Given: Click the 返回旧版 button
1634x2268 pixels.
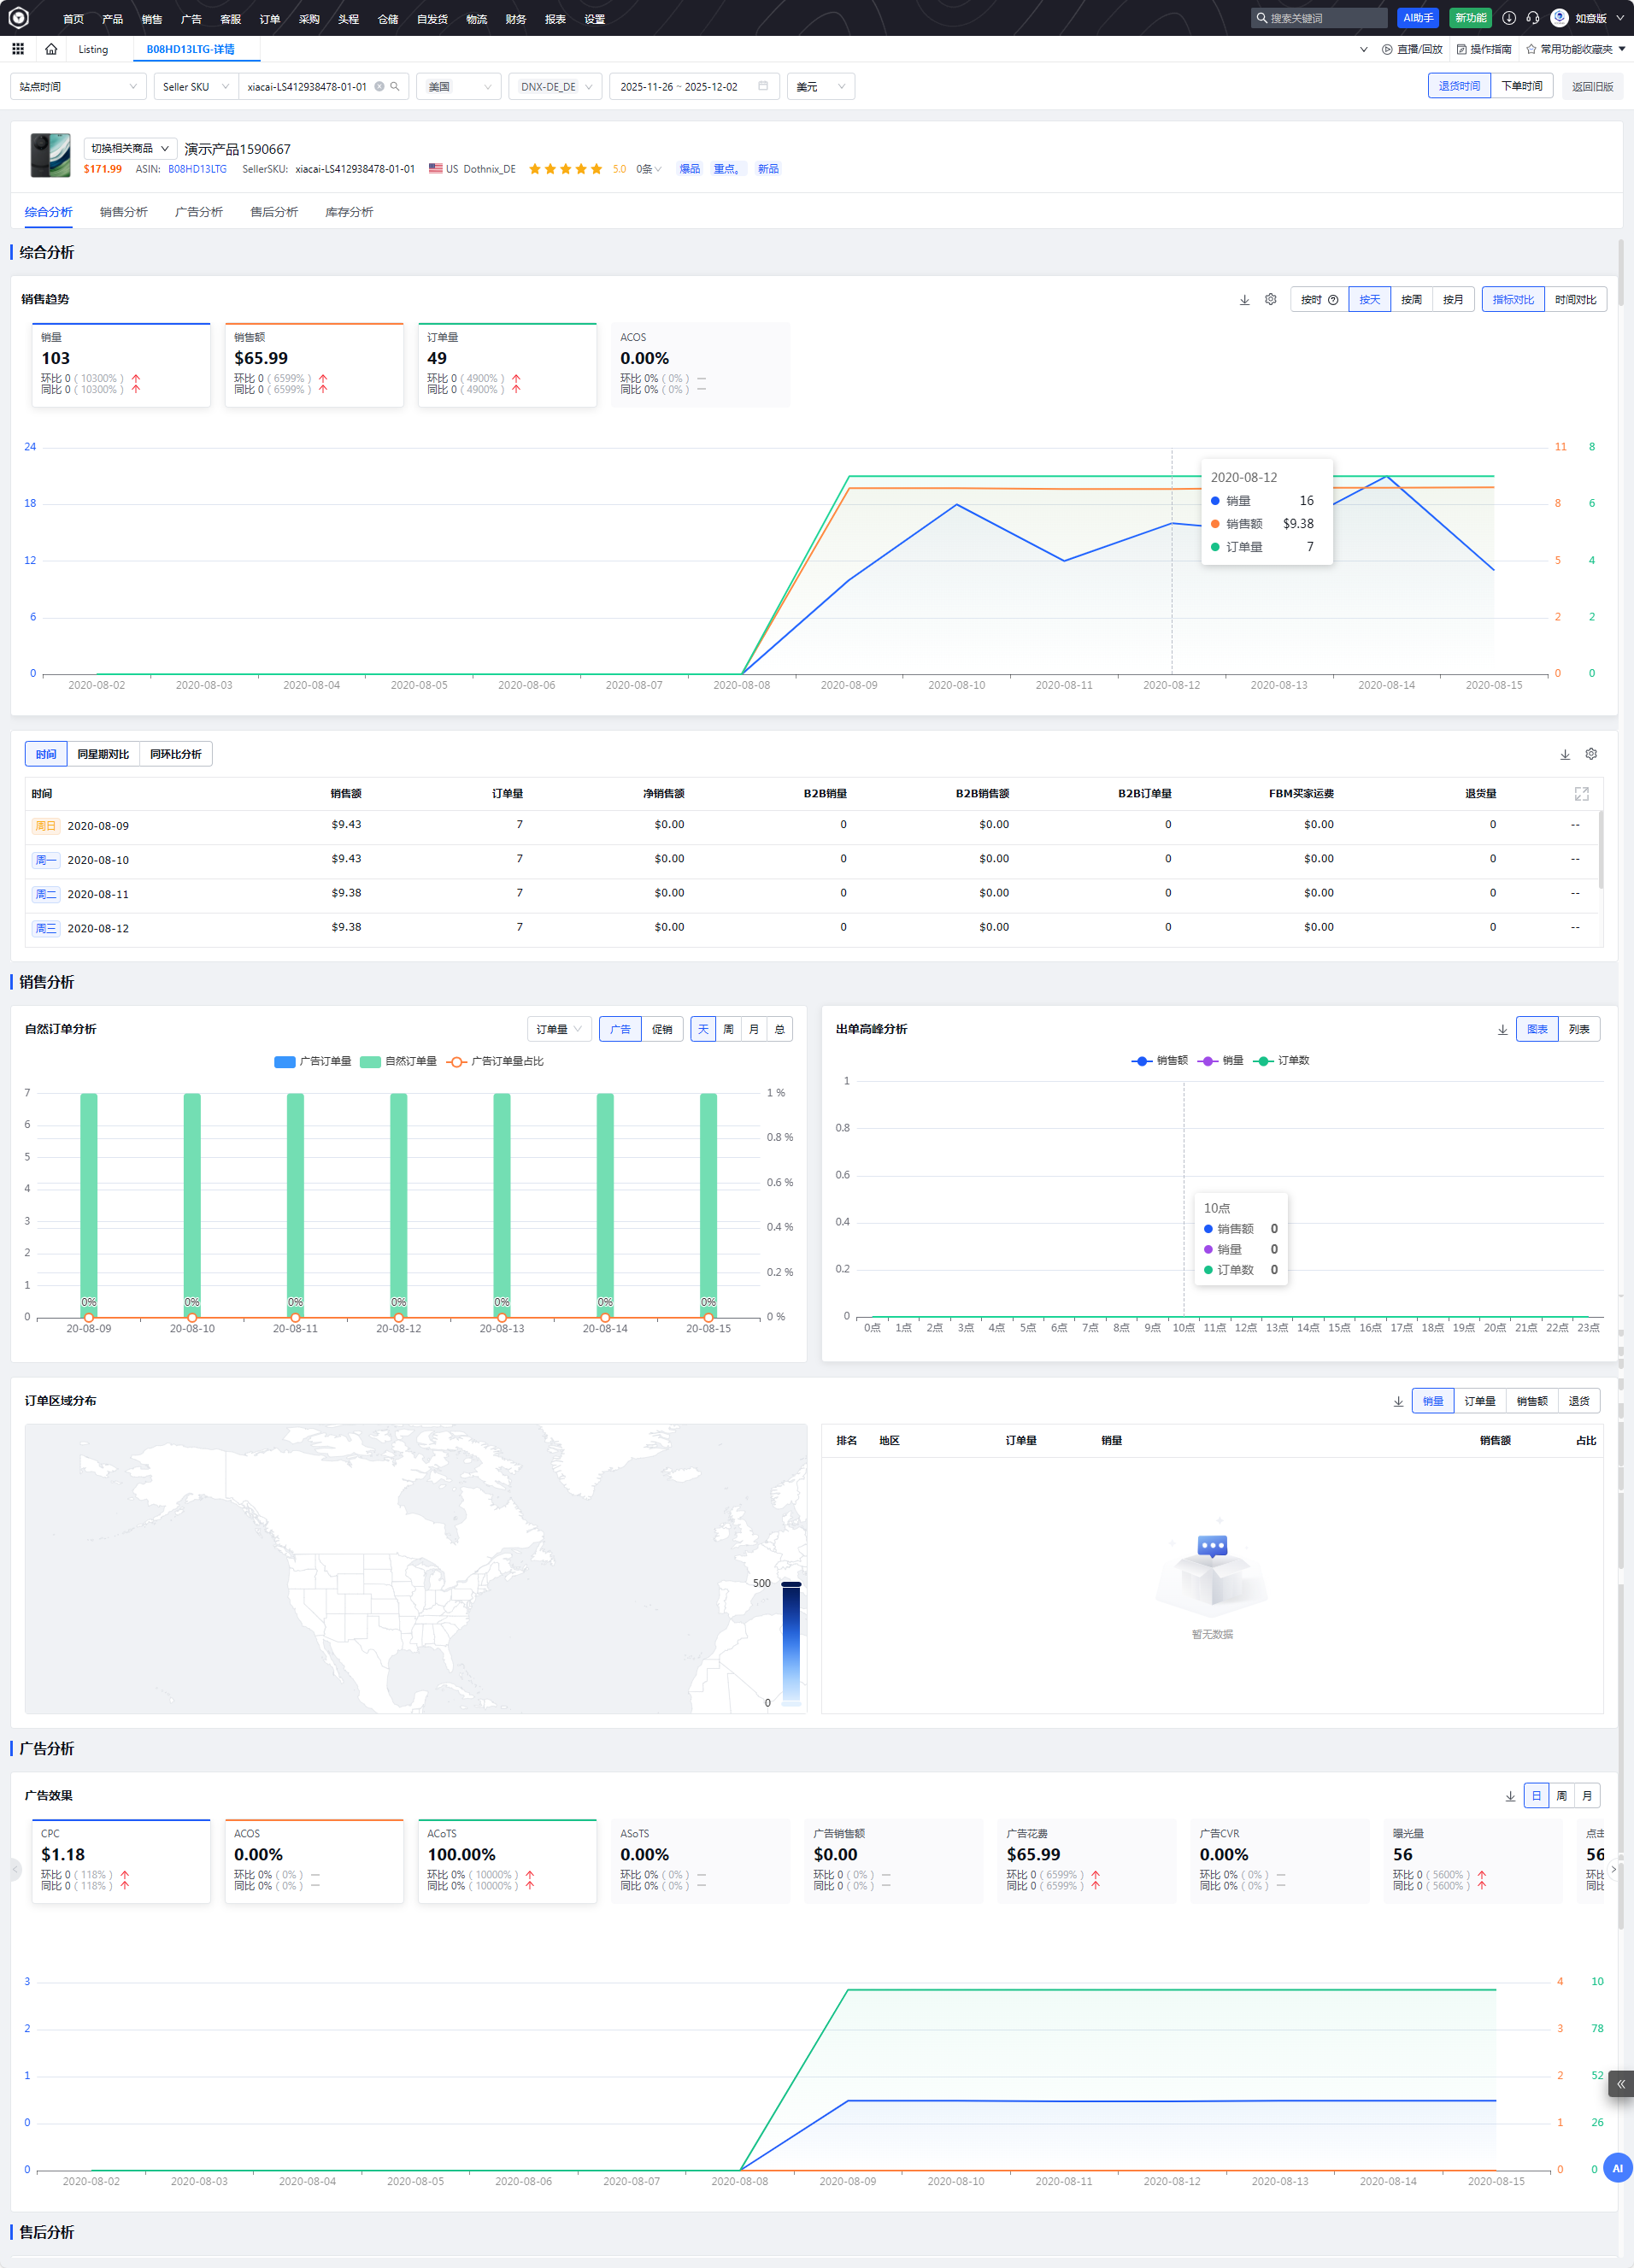Looking at the screenshot, I should point(1592,87).
